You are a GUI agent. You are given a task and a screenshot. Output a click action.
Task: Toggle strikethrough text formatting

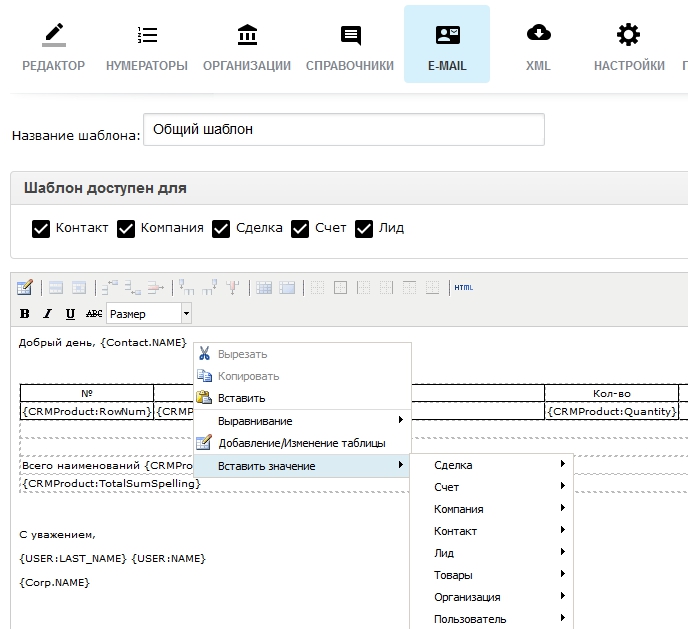pyautogui.click(x=94, y=314)
